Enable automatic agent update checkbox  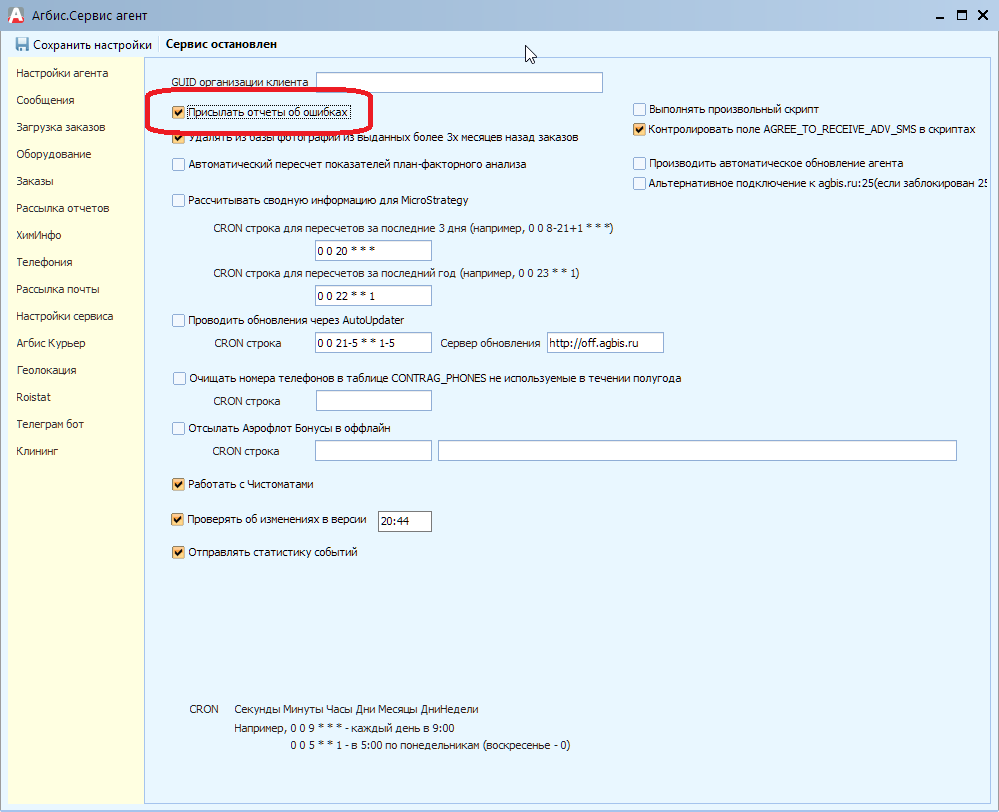pos(639,164)
